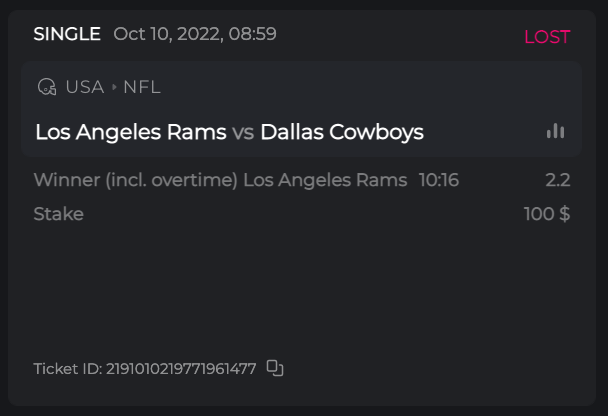
Task: Click the 08:59 bet placement time
Action: 254,34
